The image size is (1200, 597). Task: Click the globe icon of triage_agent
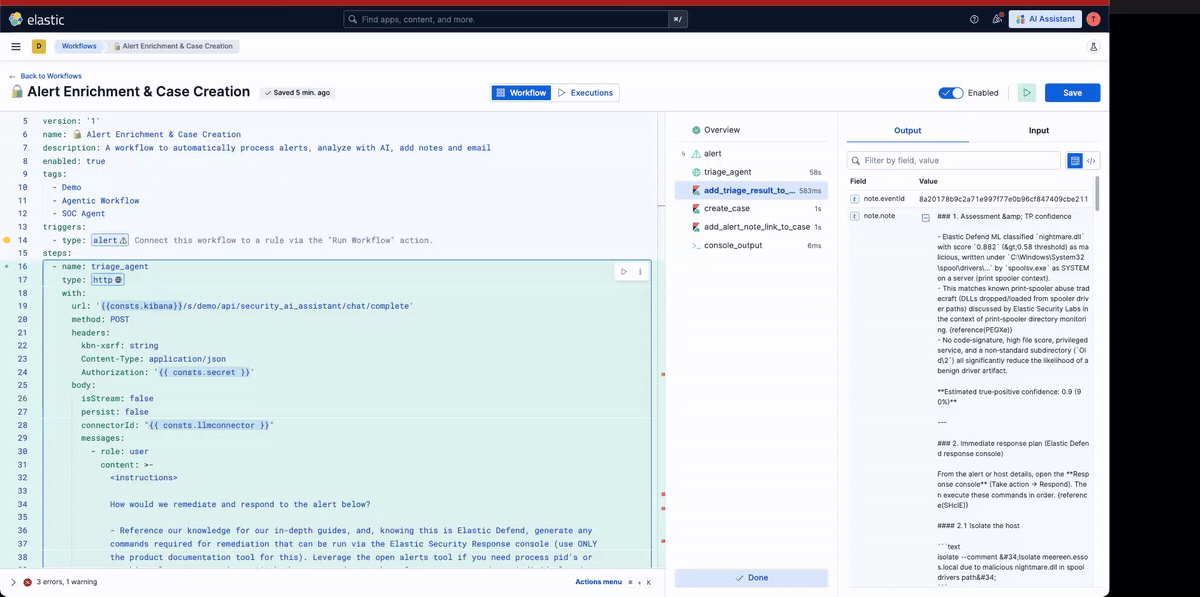696,172
